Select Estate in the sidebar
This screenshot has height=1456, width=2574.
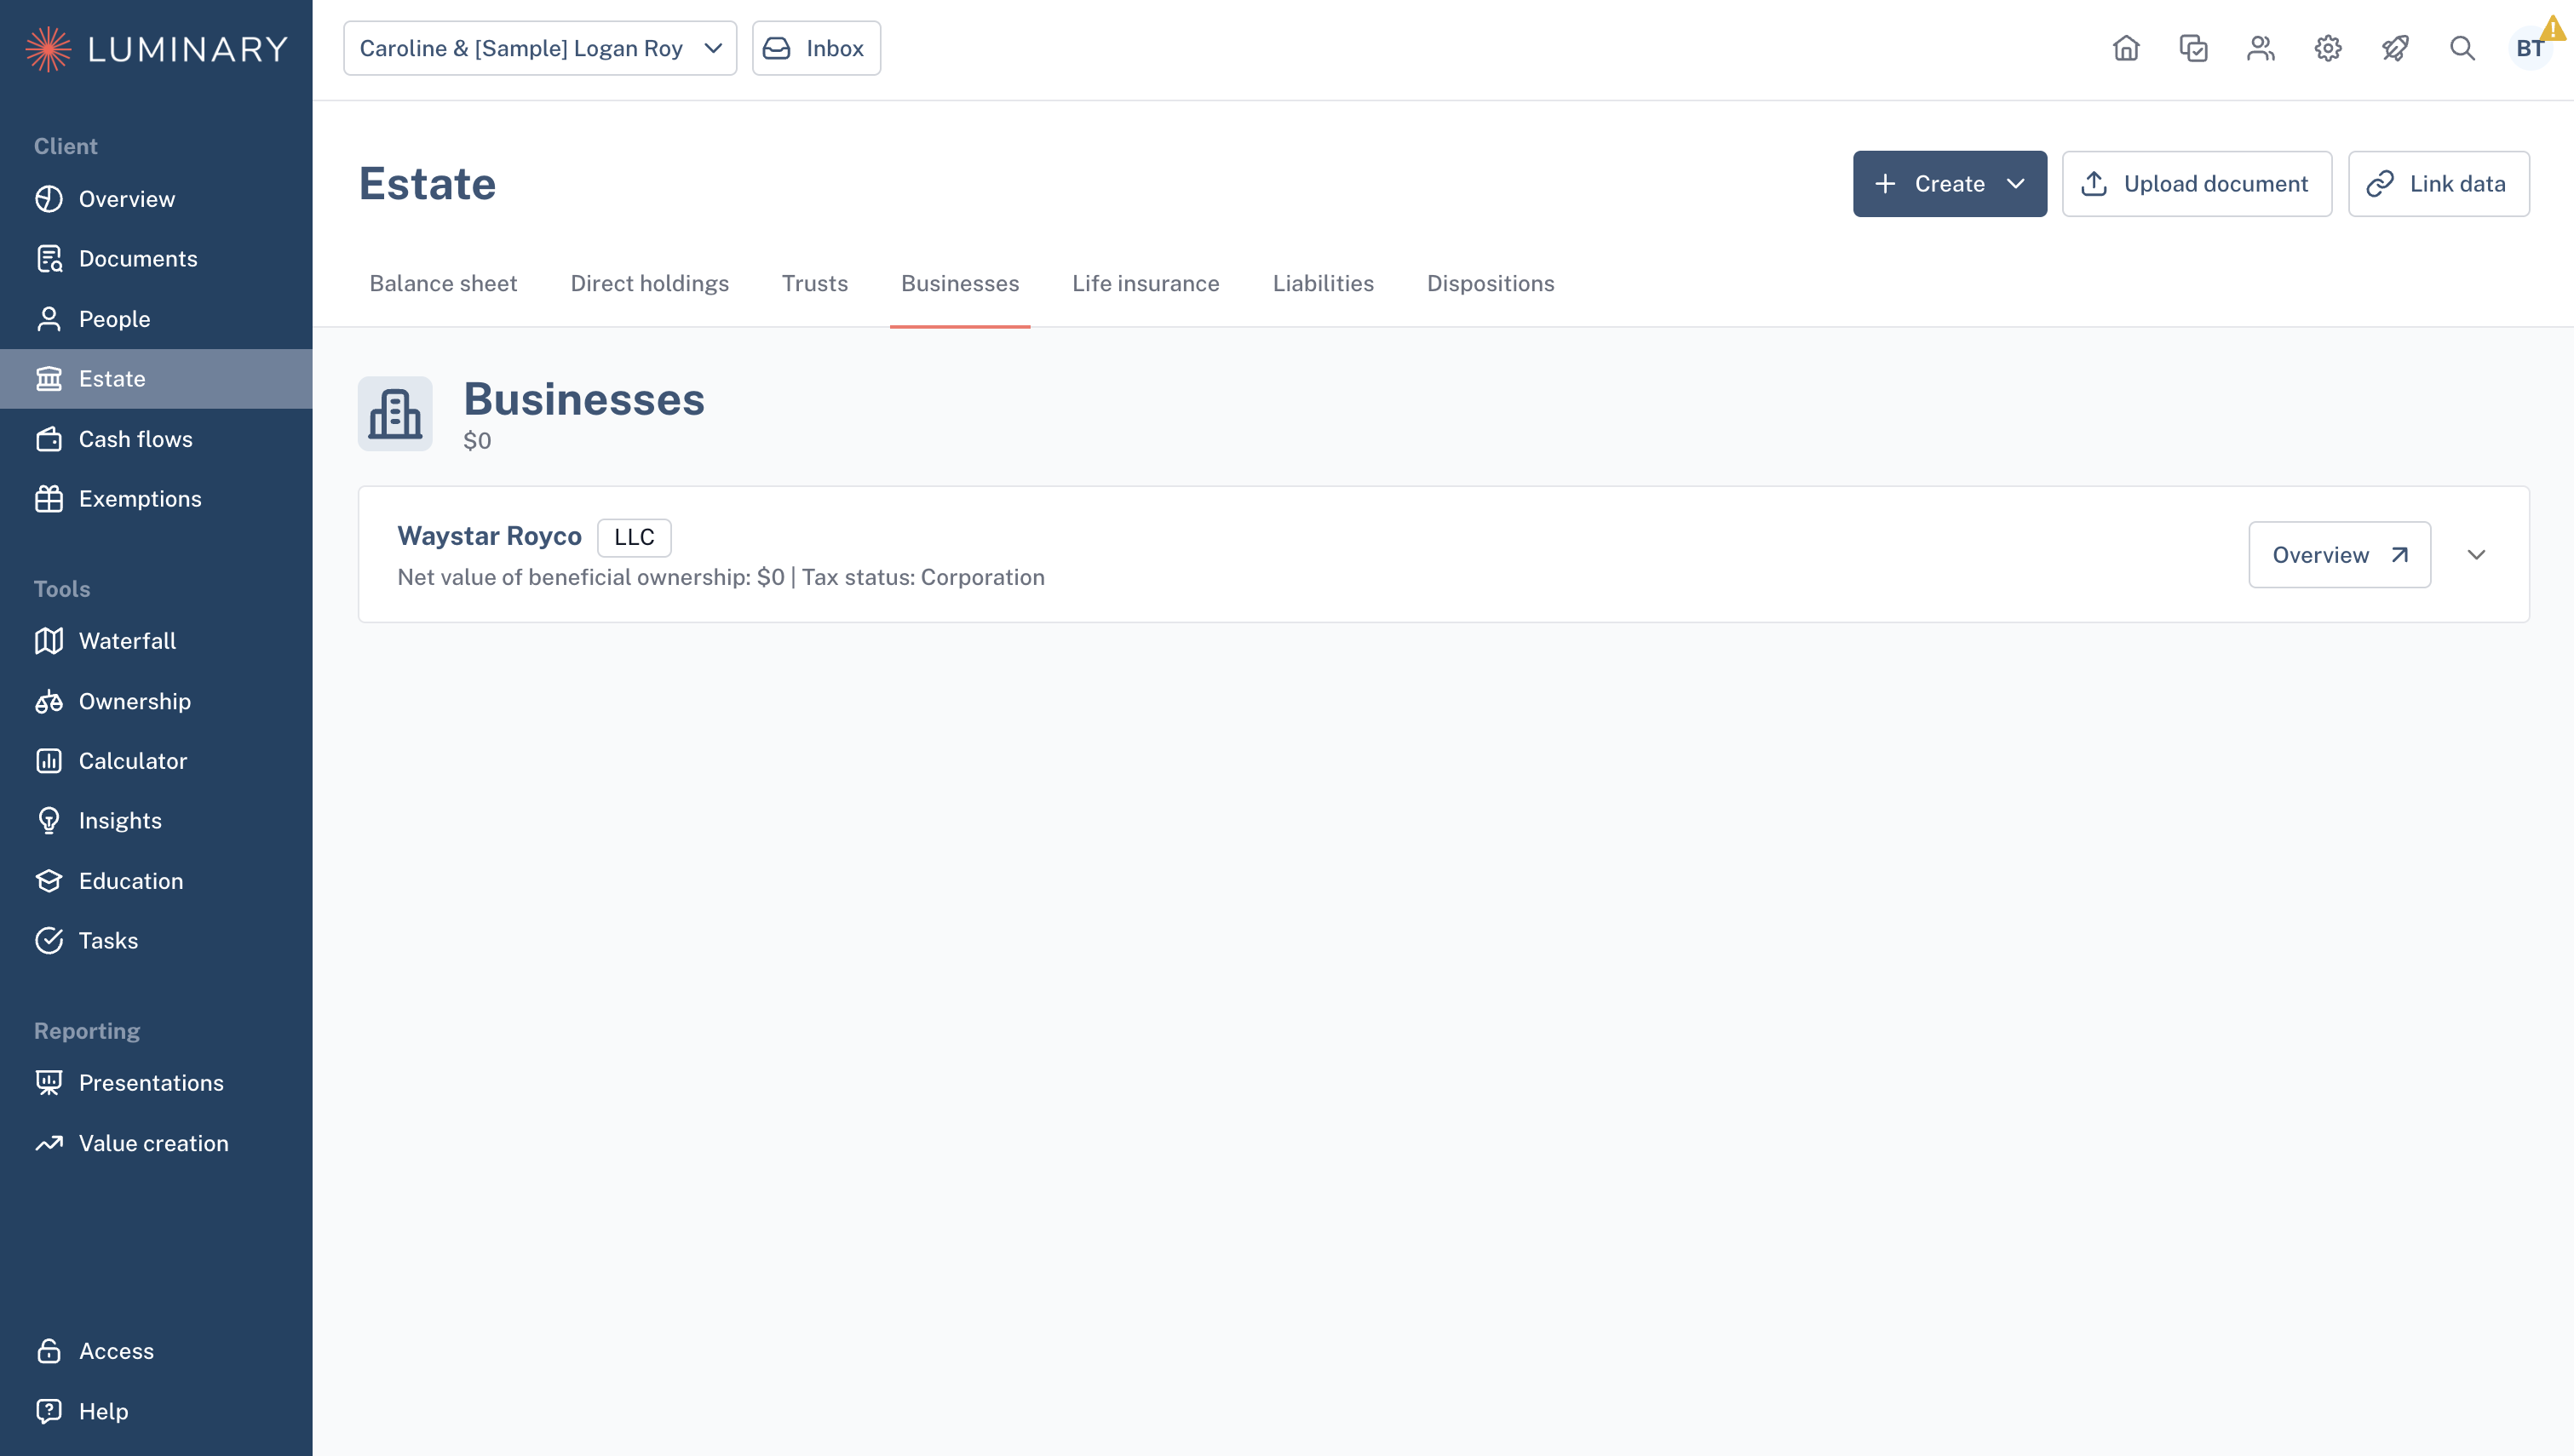156,379
